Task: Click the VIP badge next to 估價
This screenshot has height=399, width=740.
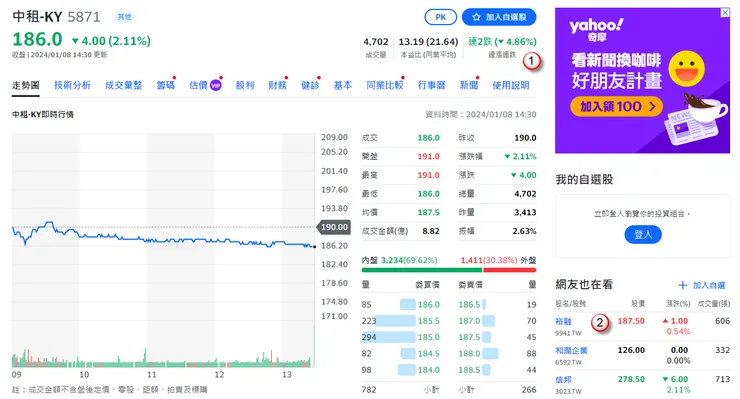Action: (x=215, y=85)
